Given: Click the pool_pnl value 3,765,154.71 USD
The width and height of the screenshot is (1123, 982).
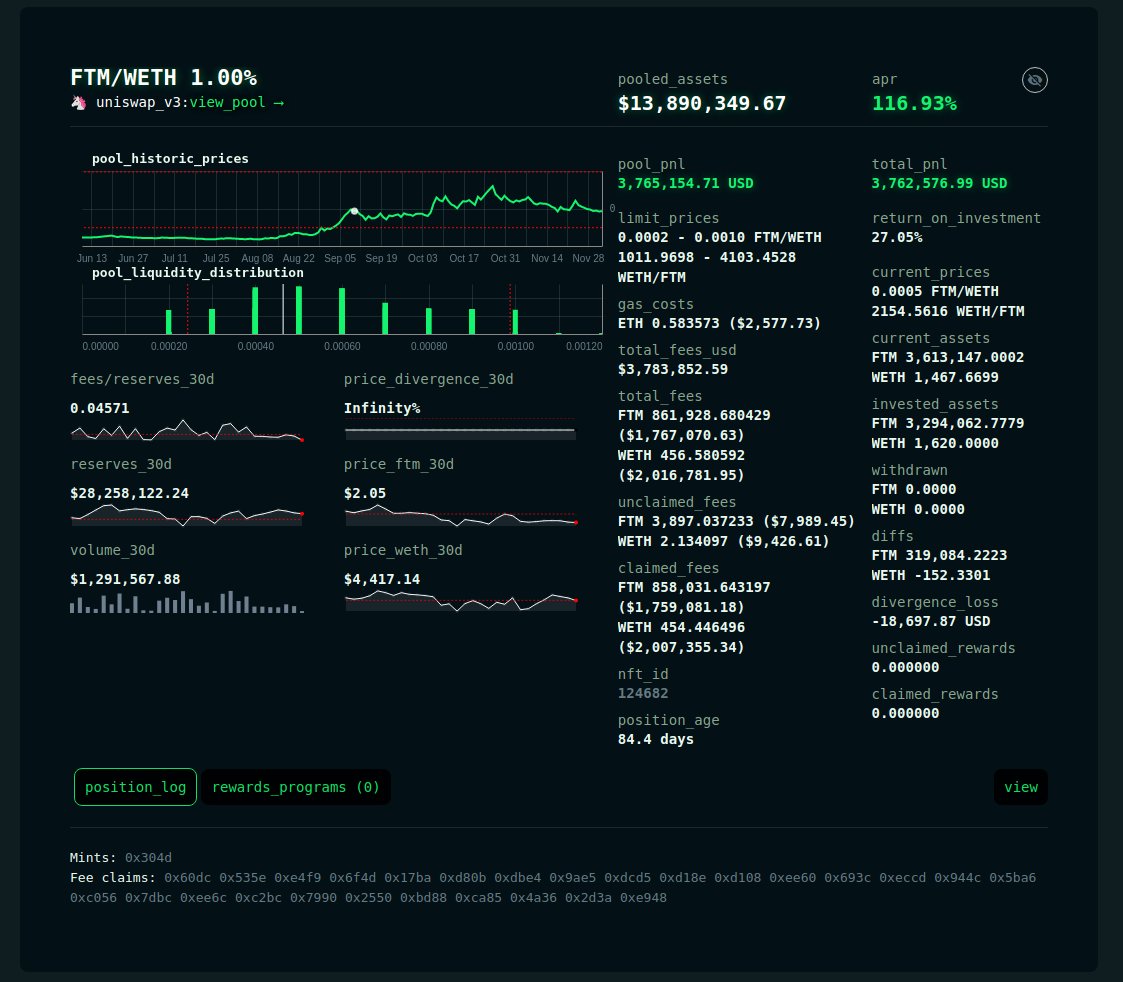Looking at the screenshot, I should click(685, 183).
